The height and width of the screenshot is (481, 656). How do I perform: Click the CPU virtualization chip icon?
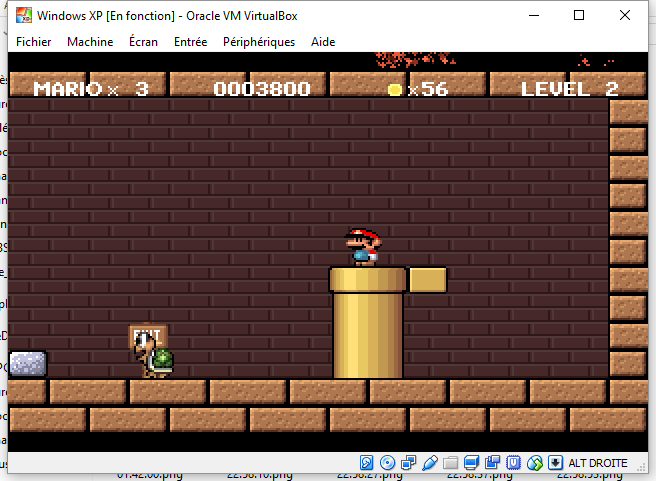pos(513,463)
